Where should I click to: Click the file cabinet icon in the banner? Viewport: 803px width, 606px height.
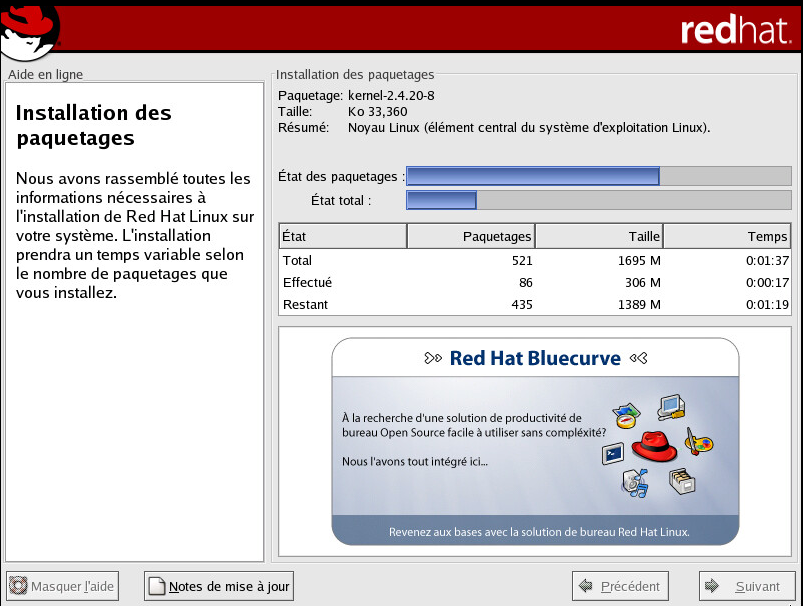pos(681,481)
